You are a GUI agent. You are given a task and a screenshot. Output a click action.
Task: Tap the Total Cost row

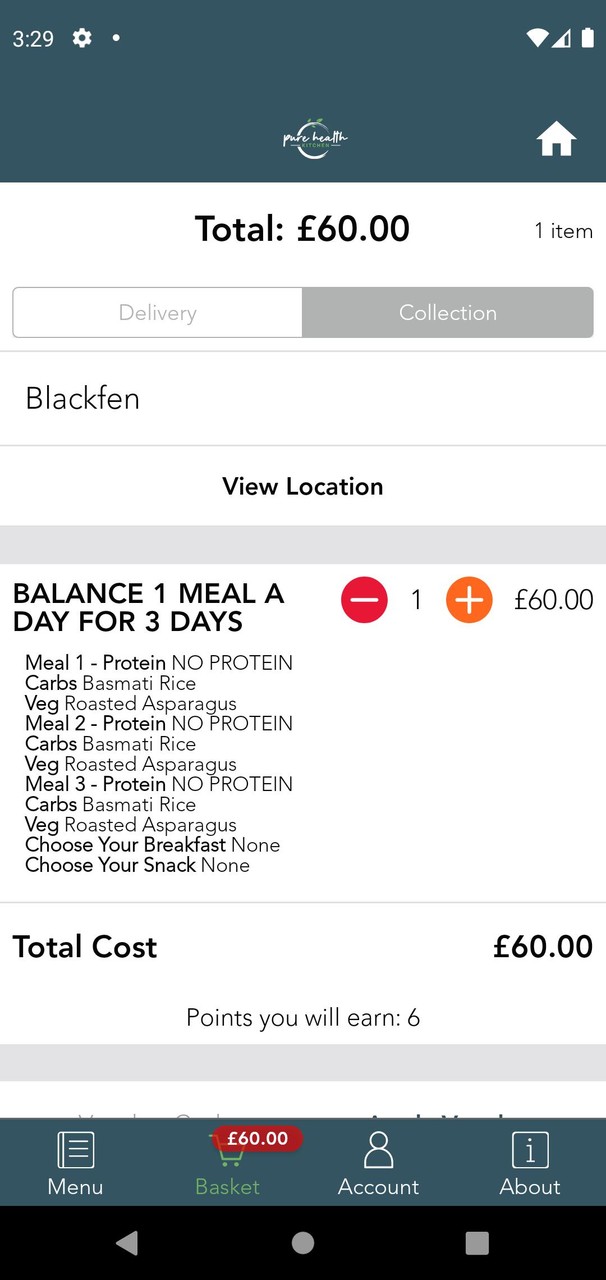coord(303,947)
